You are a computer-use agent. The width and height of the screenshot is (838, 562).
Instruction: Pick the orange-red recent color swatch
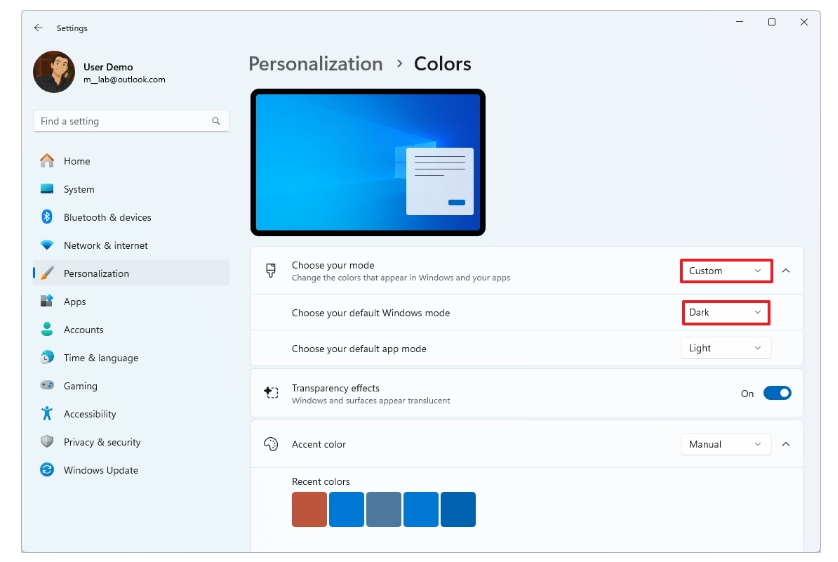309,509
